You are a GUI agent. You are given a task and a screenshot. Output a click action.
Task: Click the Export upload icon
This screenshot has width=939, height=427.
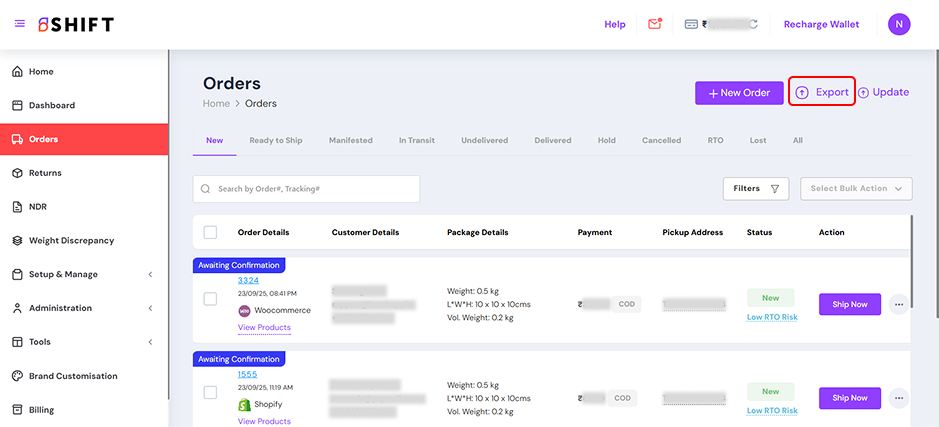pos(802,92)
